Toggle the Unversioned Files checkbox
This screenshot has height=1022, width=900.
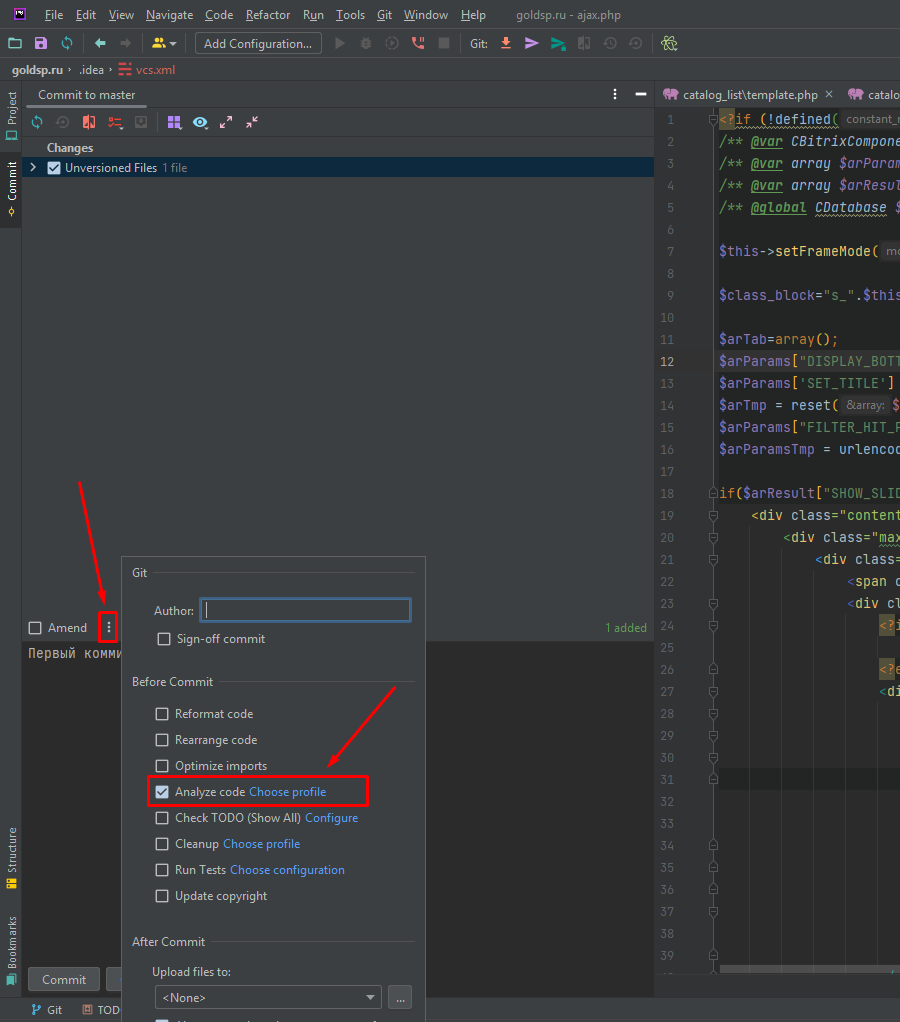(54, 168)
